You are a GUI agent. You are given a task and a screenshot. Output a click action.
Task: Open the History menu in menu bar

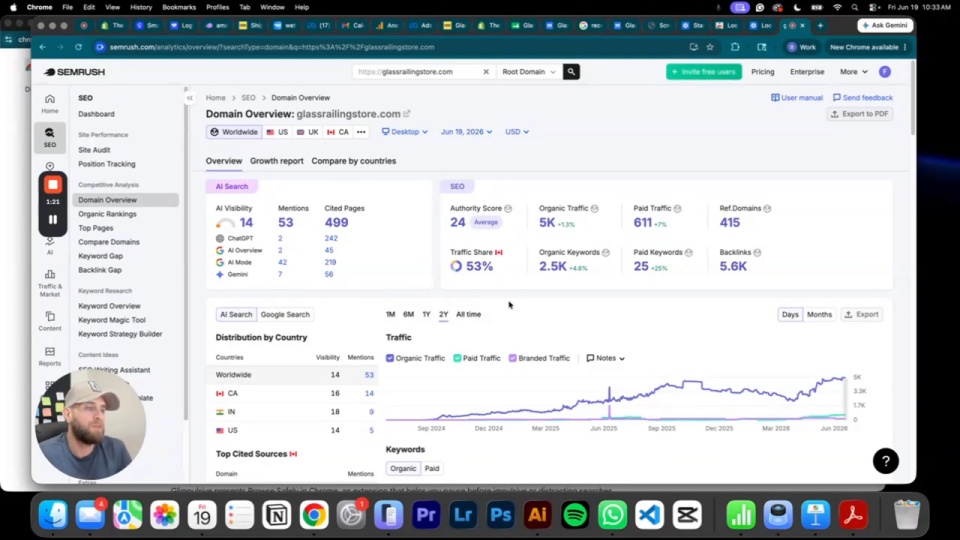click(141, 7)
